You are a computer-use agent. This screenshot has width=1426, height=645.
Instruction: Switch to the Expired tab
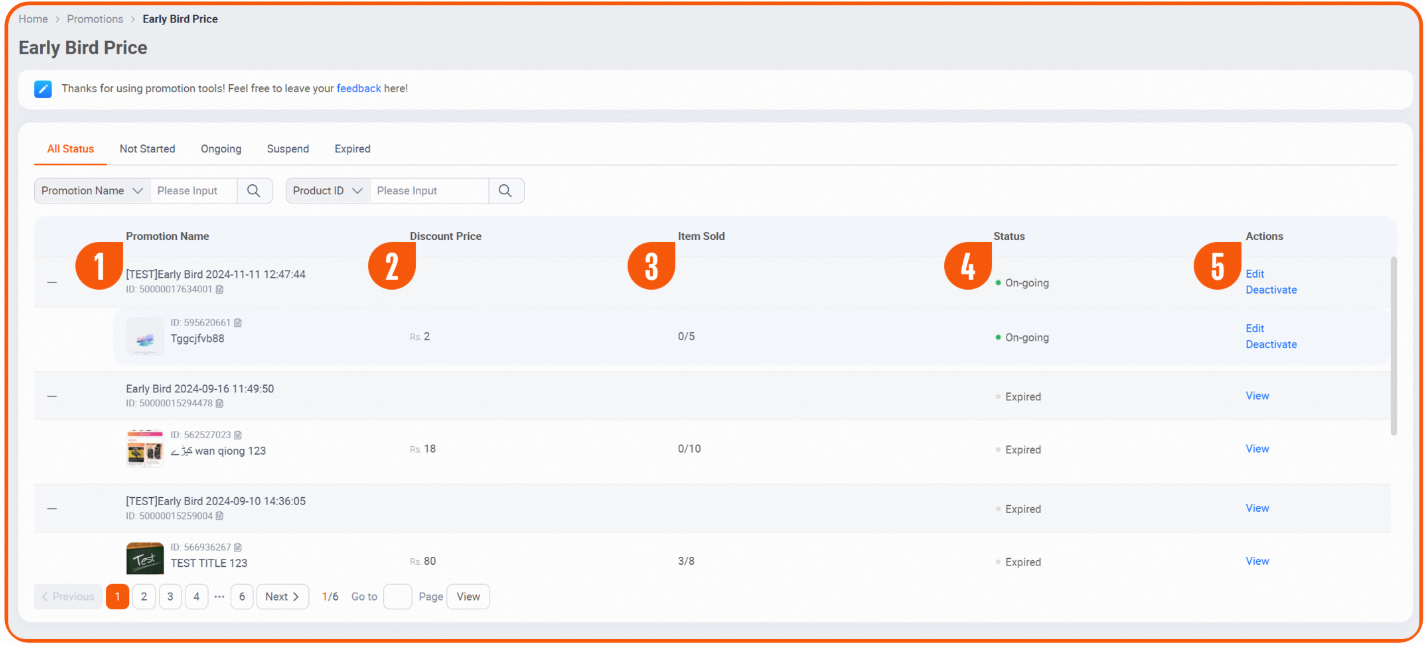(x=352, y=149)
